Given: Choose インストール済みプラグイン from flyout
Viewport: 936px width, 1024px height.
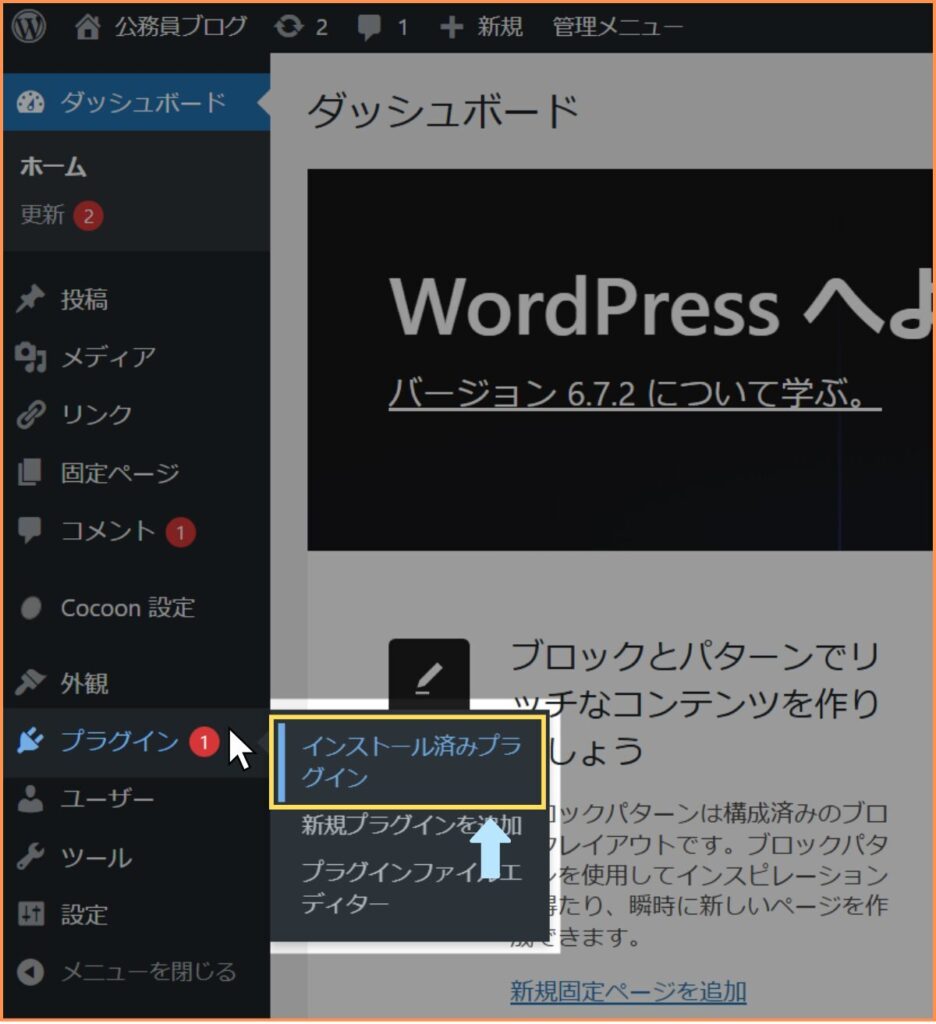Looking at the screenshot, I should pos(411,761).
